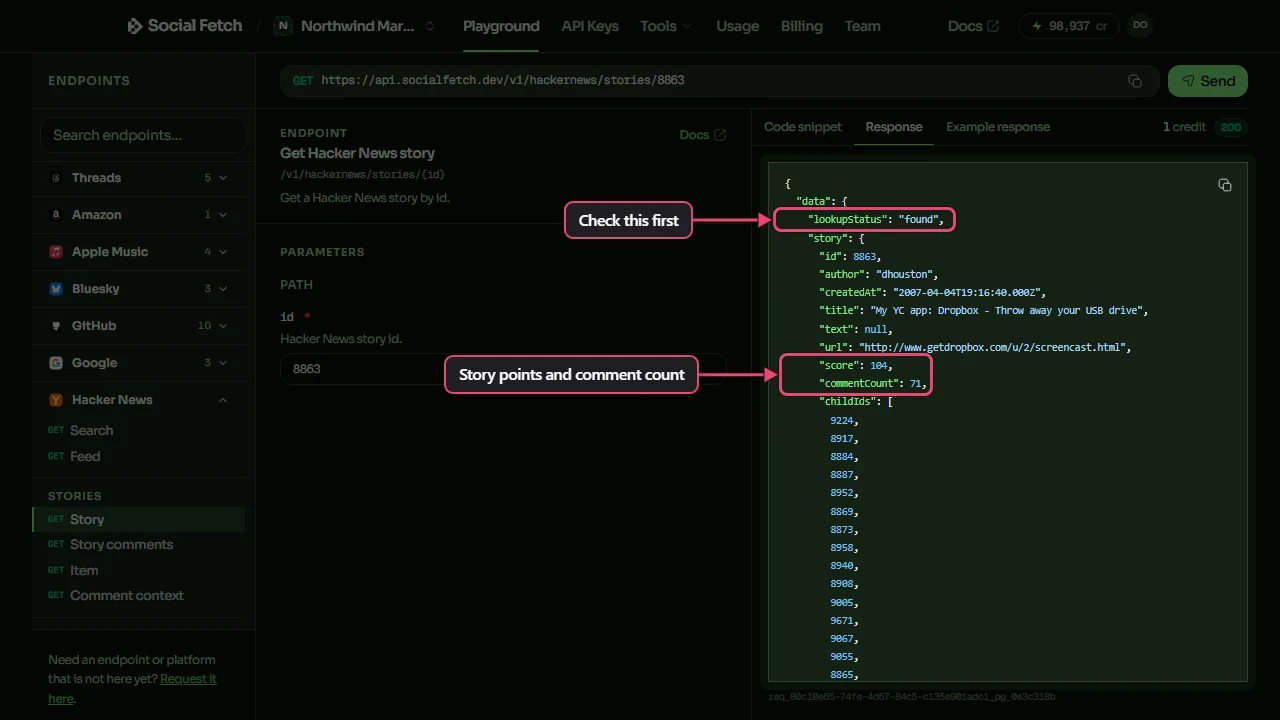Open the API Keys page

point(590,26)
